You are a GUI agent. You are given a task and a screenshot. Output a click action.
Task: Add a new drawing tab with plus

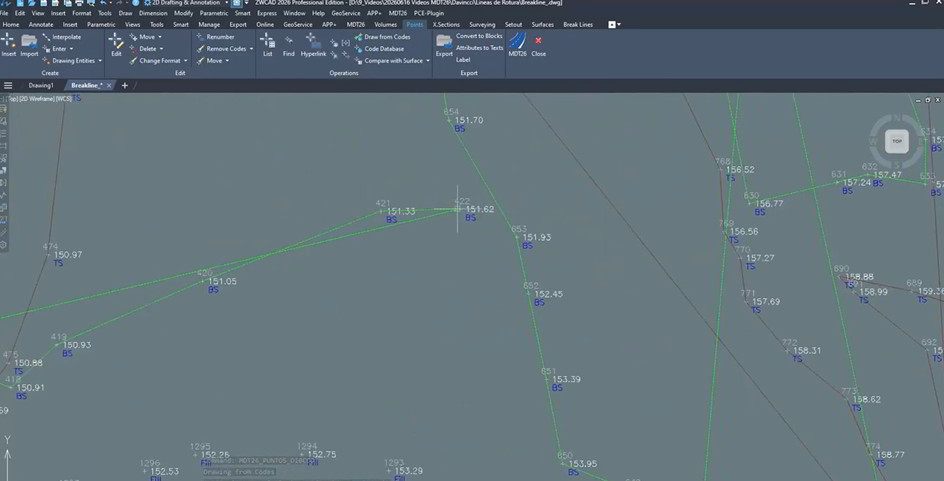click(x=125, y=85)
